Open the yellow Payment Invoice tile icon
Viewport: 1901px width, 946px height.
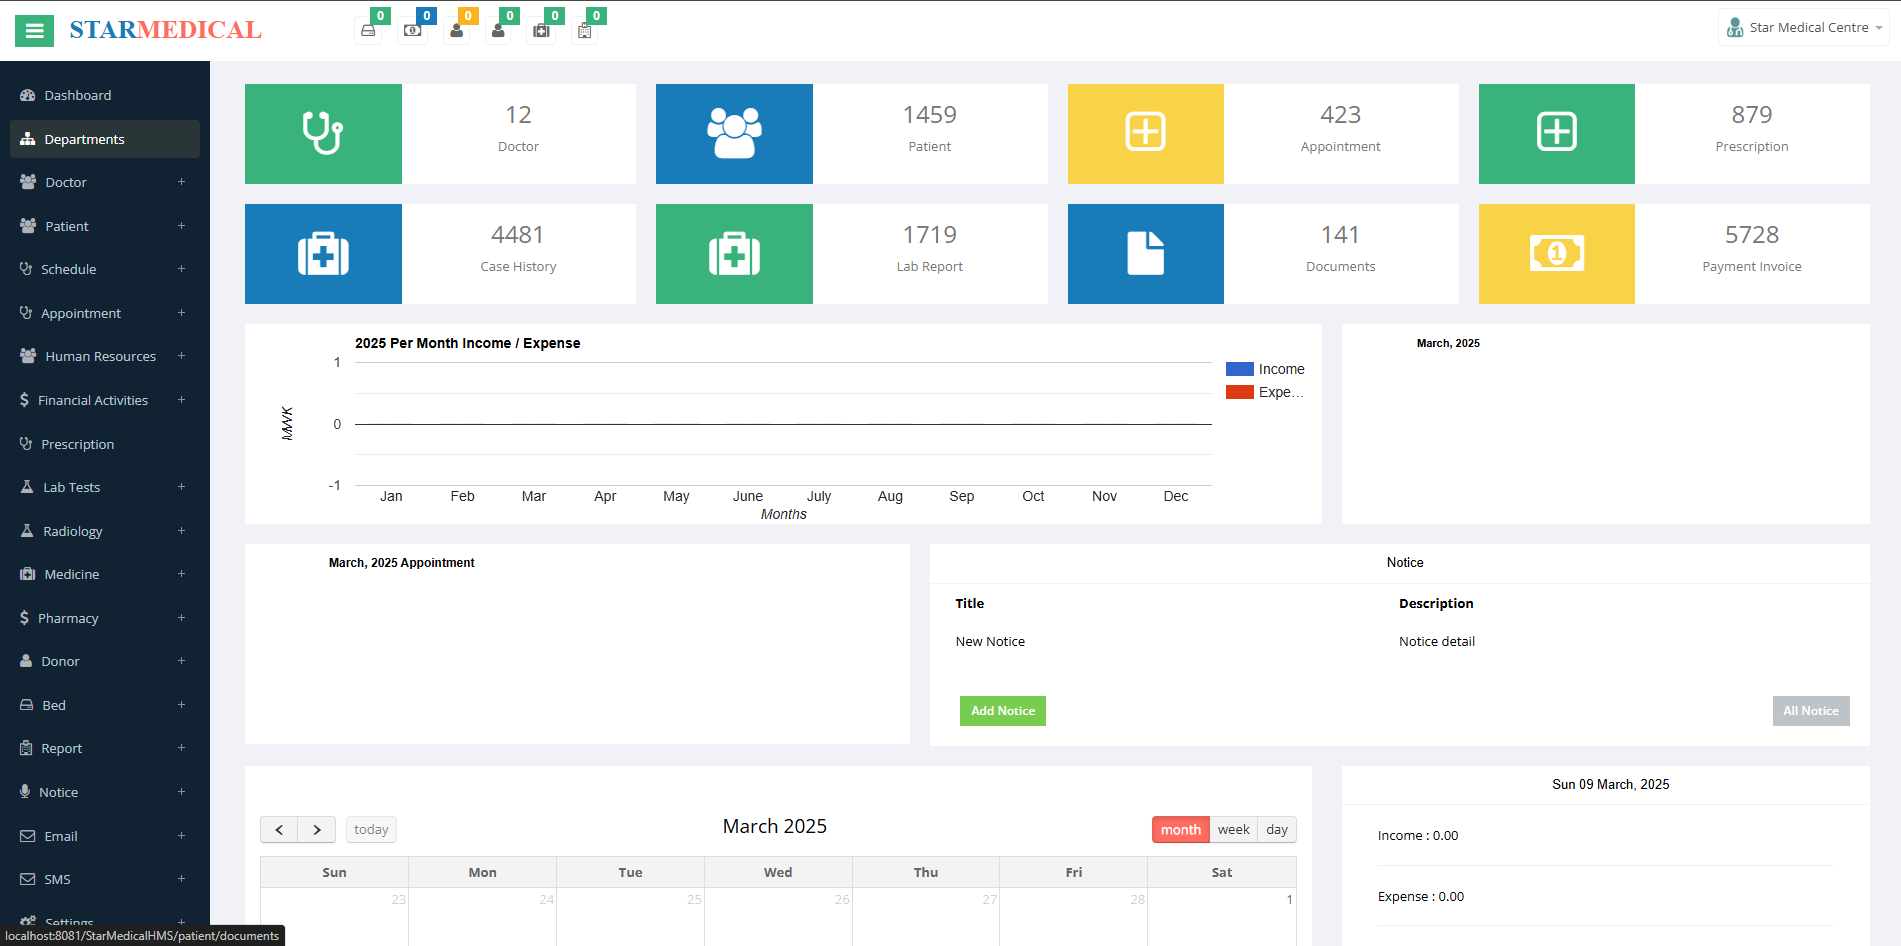1556,254
